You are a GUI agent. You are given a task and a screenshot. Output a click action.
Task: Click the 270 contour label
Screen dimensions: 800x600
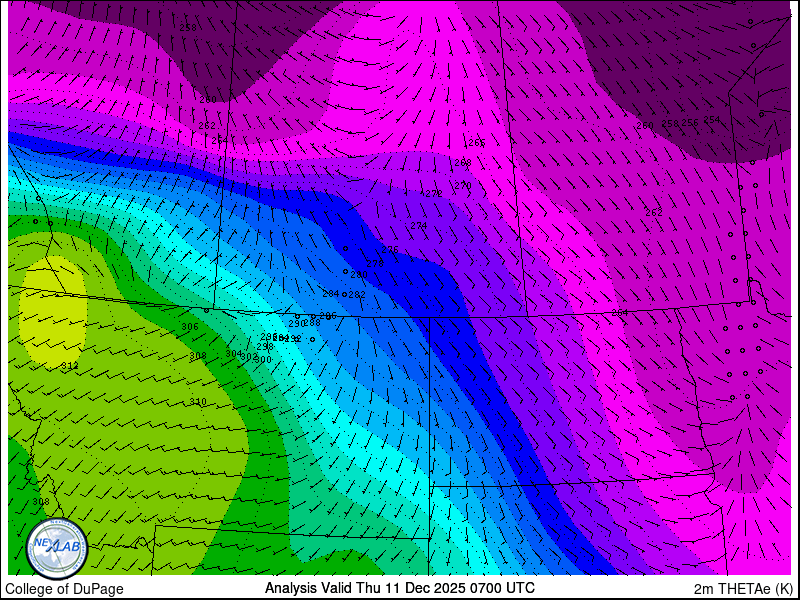click(x=463, y=186)
